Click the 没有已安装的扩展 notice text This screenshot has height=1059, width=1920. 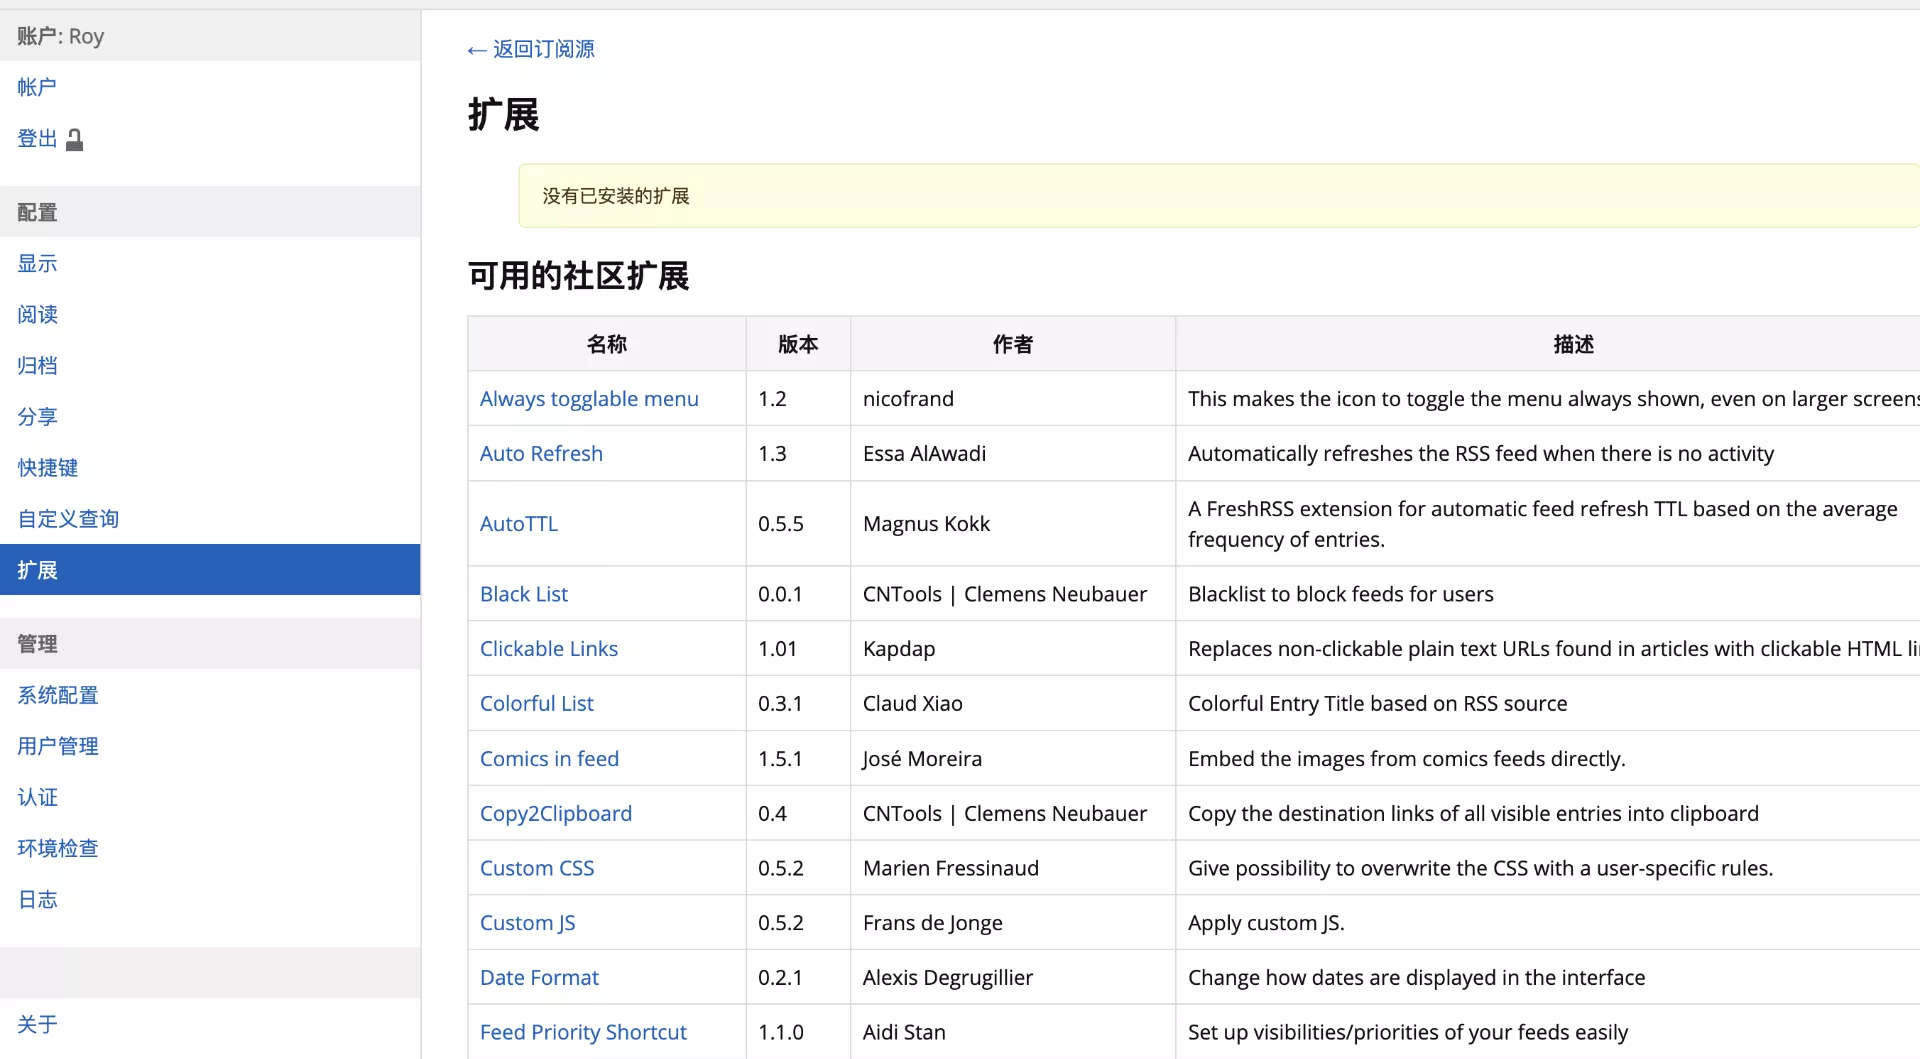(x=616, y=196)
